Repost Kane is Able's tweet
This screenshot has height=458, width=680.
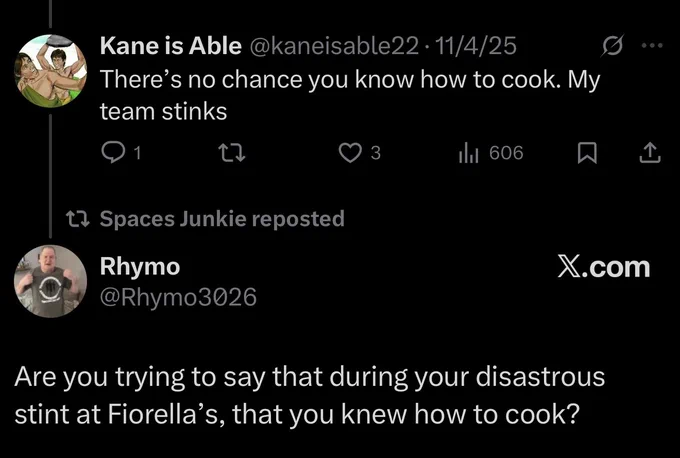pos(232,153)
